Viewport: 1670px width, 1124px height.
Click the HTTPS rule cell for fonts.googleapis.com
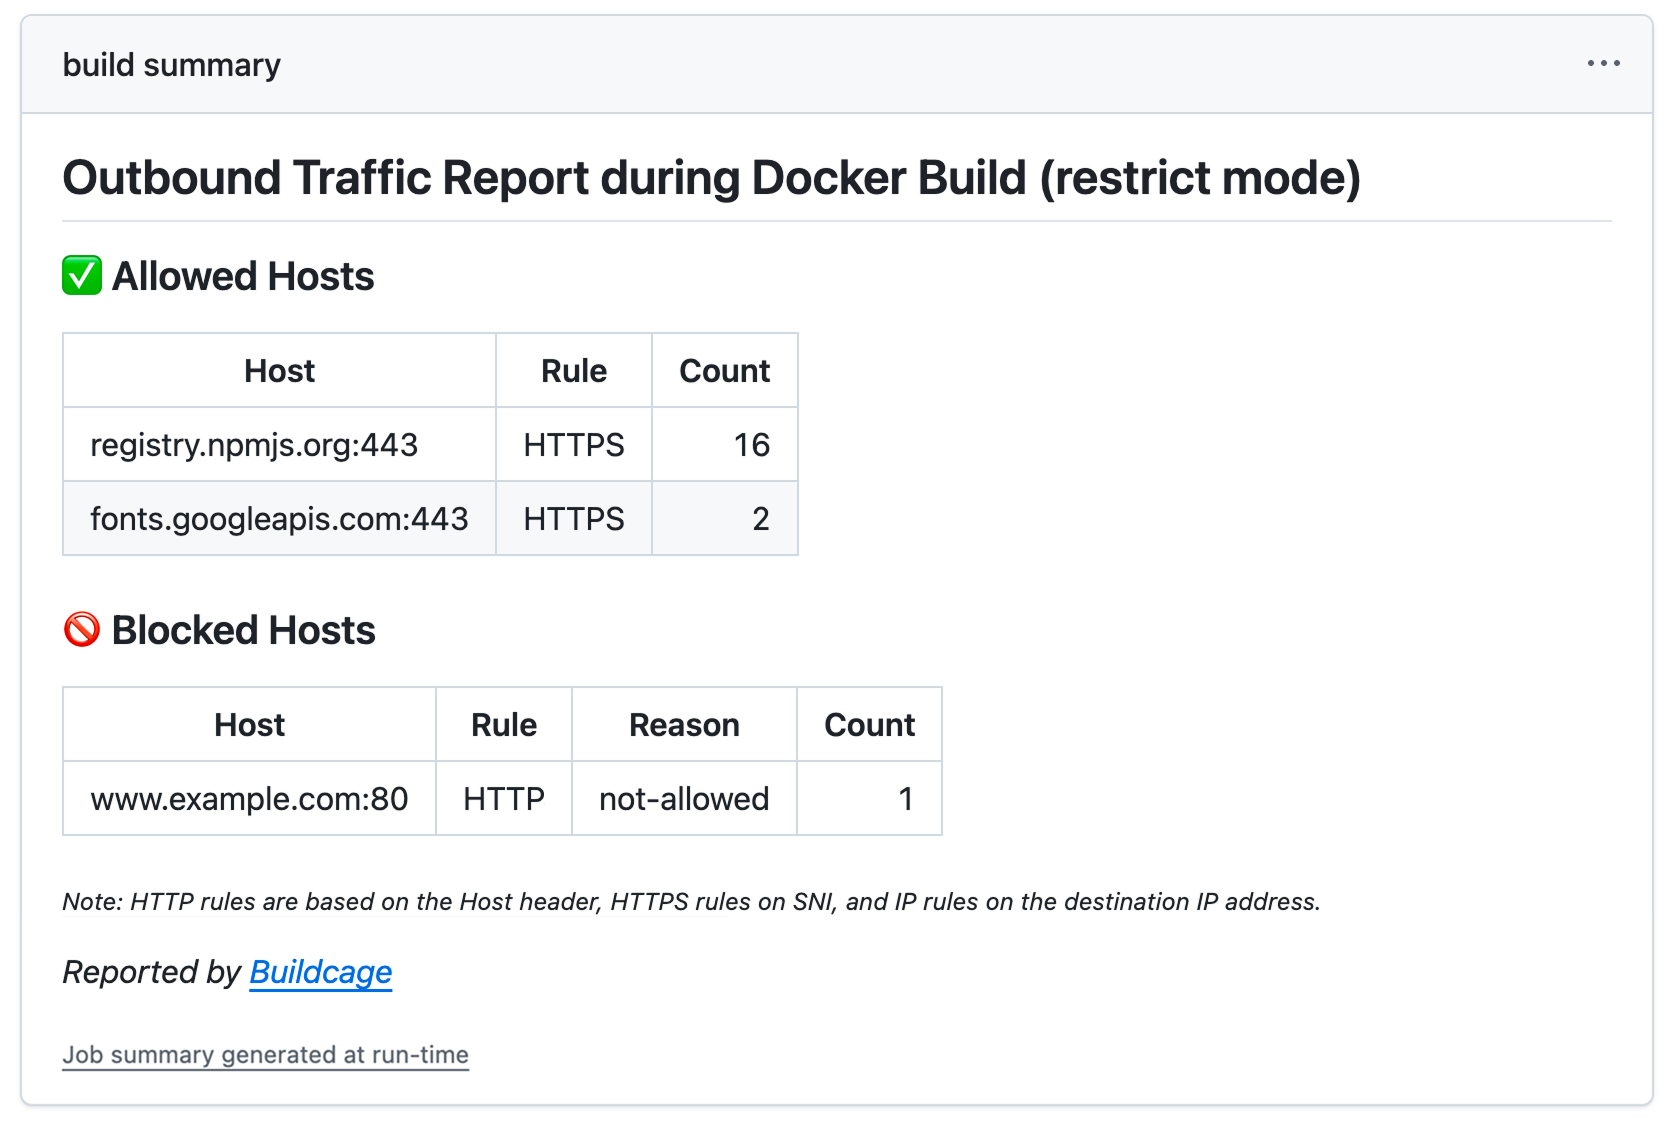coord(573,519)
